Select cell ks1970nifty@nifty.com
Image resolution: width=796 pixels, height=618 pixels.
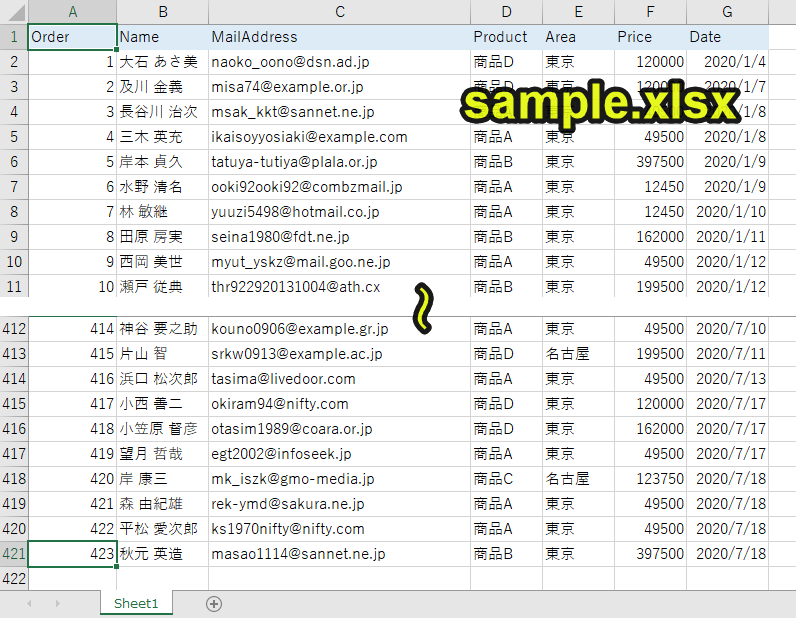[x=340, y=529]
